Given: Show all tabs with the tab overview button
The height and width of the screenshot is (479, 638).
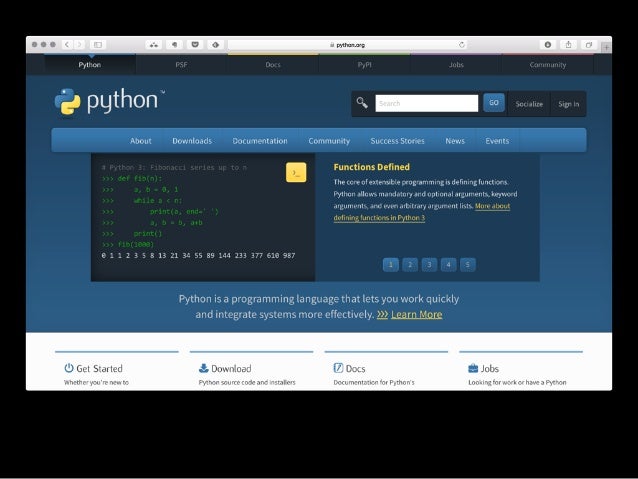Looking at the screenshot, I should click(589, 45).
